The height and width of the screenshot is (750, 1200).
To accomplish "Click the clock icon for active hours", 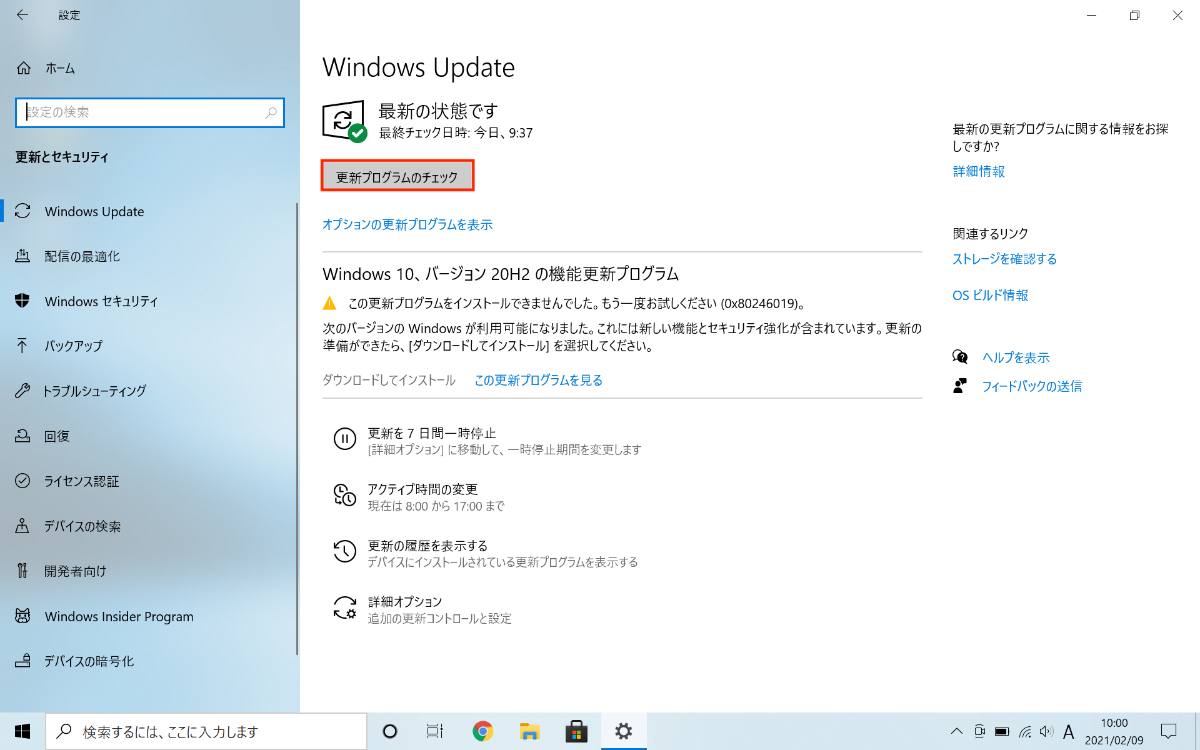I will point(344,494).
